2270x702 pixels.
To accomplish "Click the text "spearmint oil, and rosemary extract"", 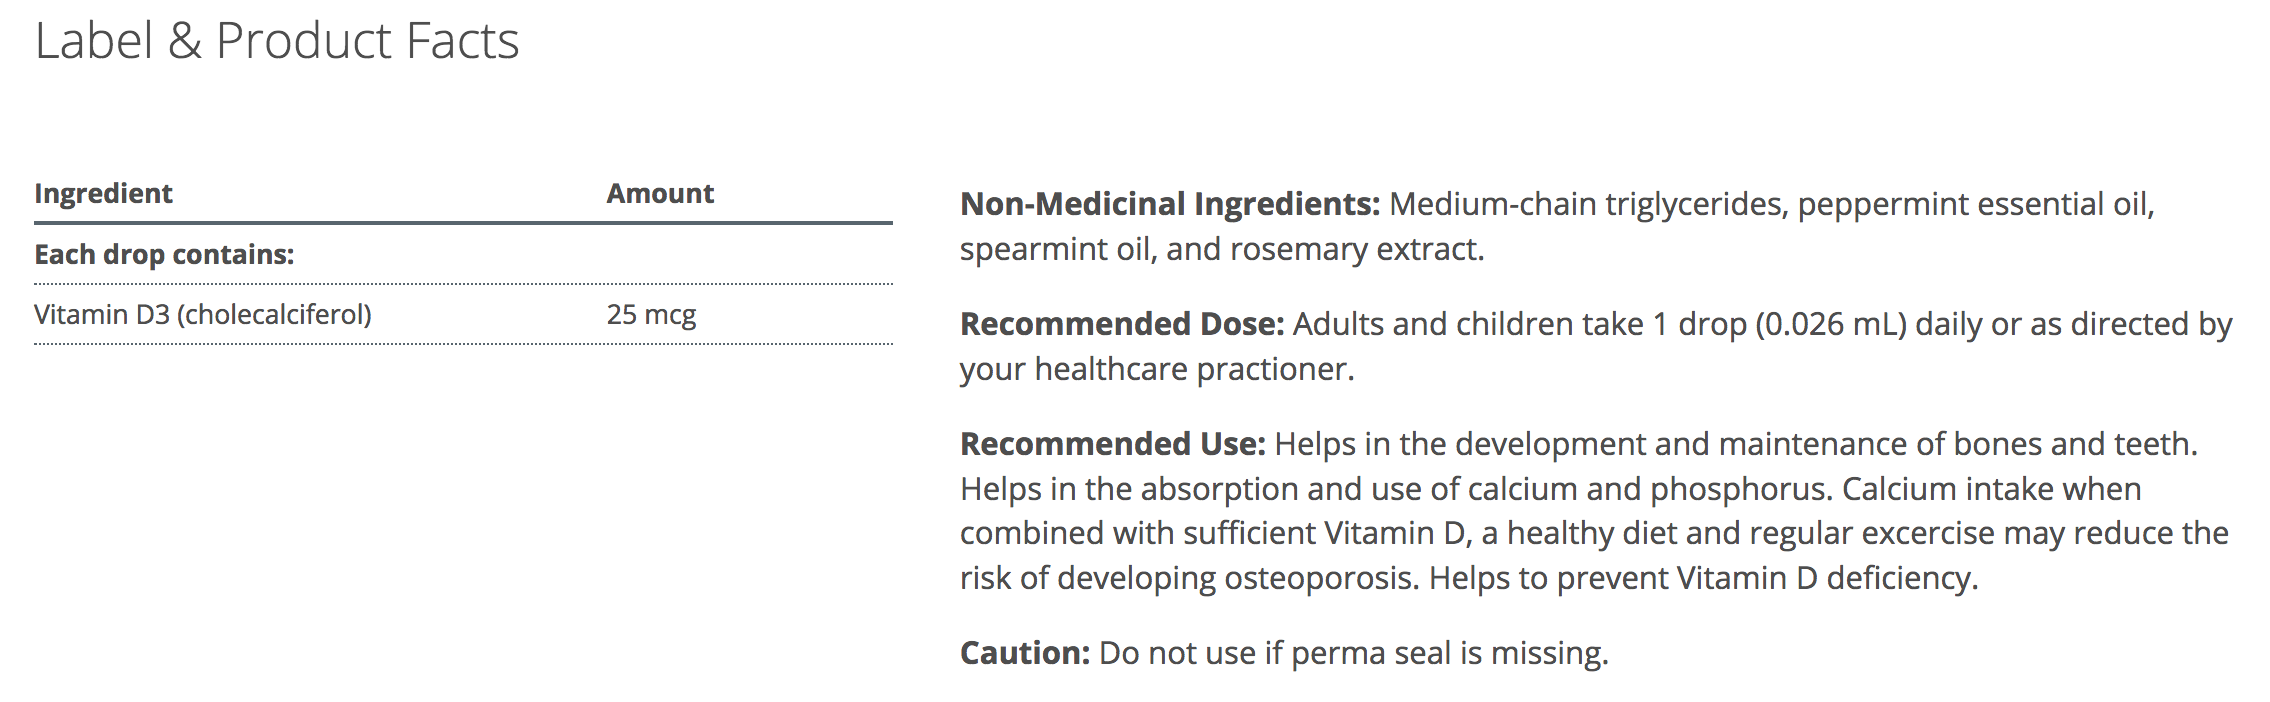I will pyautogui.click(x=1220, y=249).
